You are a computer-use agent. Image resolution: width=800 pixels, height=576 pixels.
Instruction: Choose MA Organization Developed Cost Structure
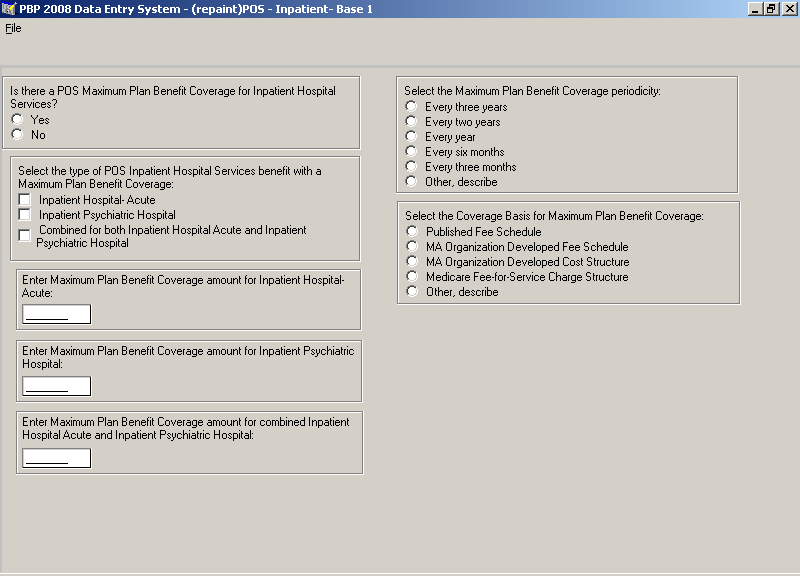(412, 261)
